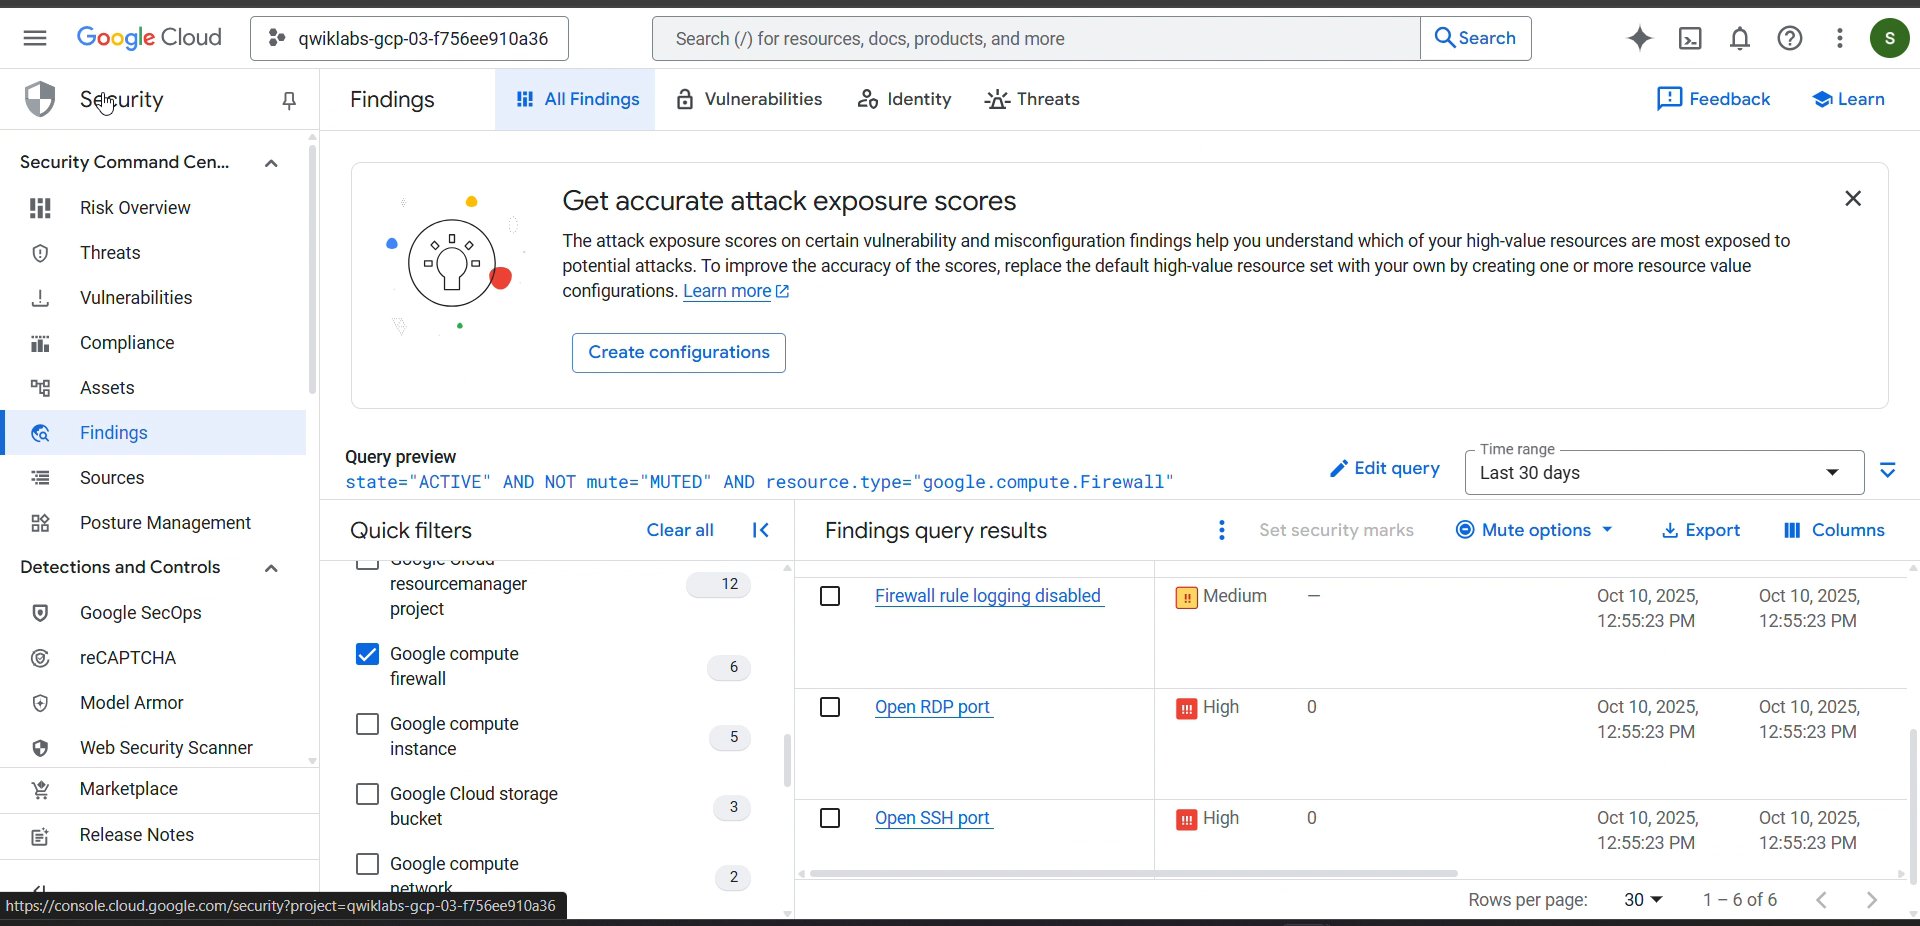Expand the query filter options arrow
1920x926 pixels.
pyautogui.click(x=1888, y=470)
